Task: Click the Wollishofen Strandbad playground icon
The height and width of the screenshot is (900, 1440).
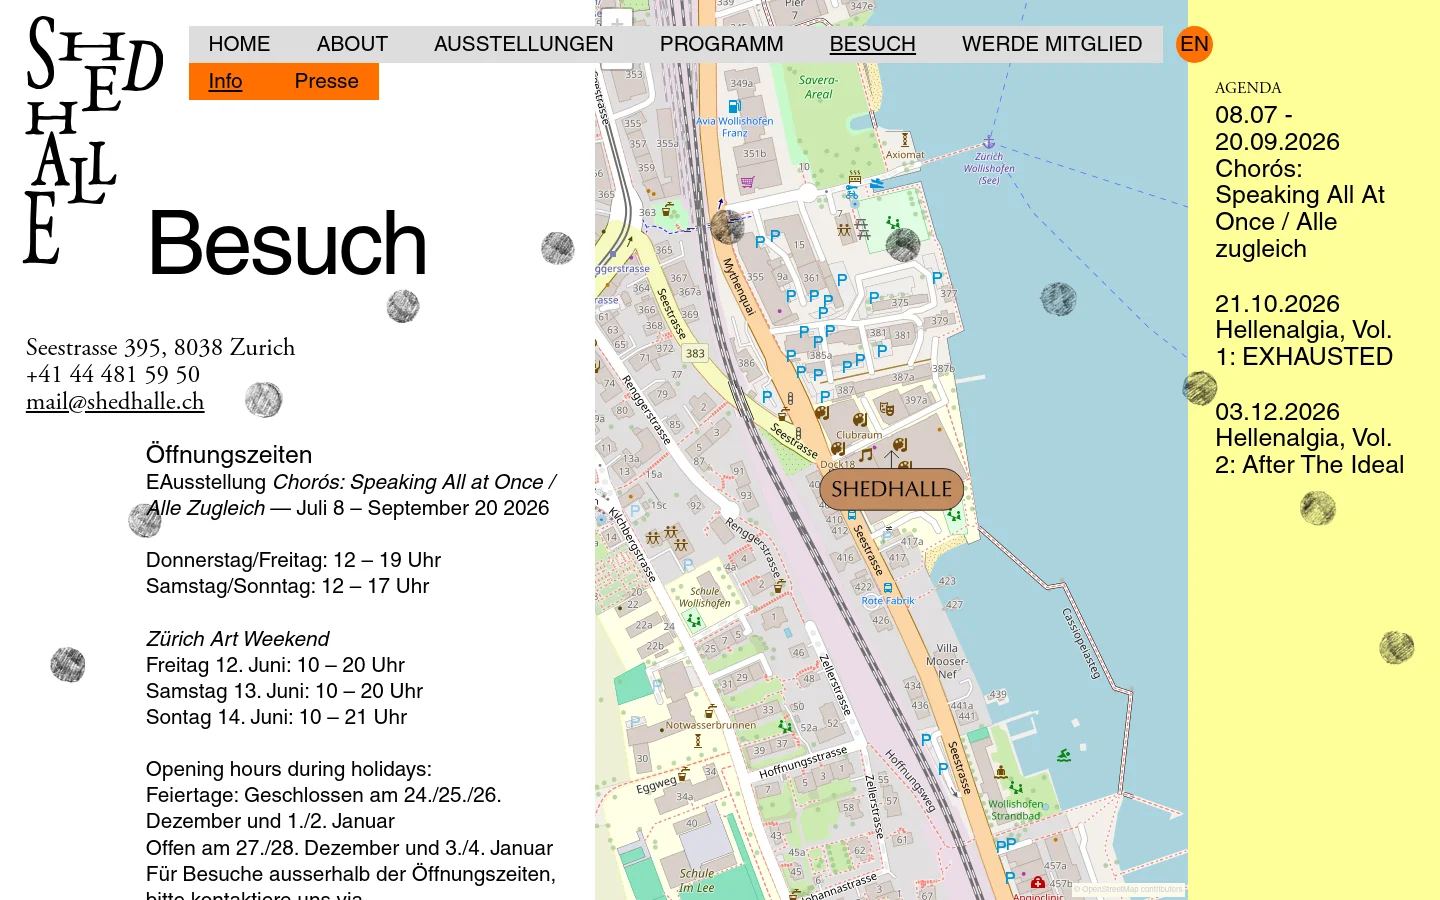Action: click(x=1016, y=788)
